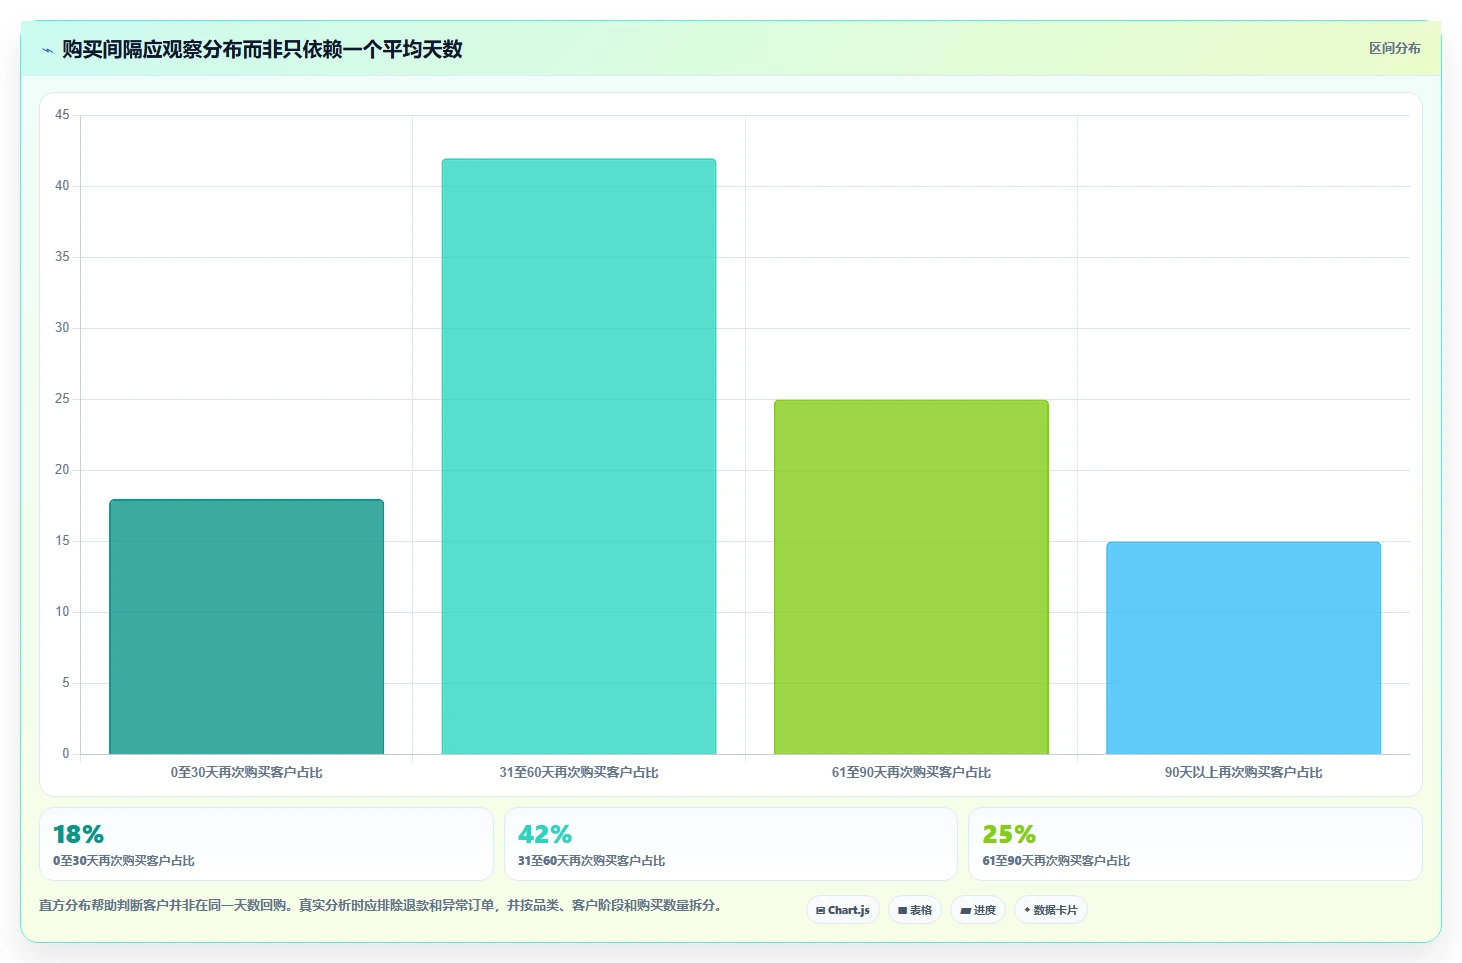Image resolution: width=1462 pixels, height=963 pixels.
Task: Select the 表格 chip
Action: tap(915, 910)
